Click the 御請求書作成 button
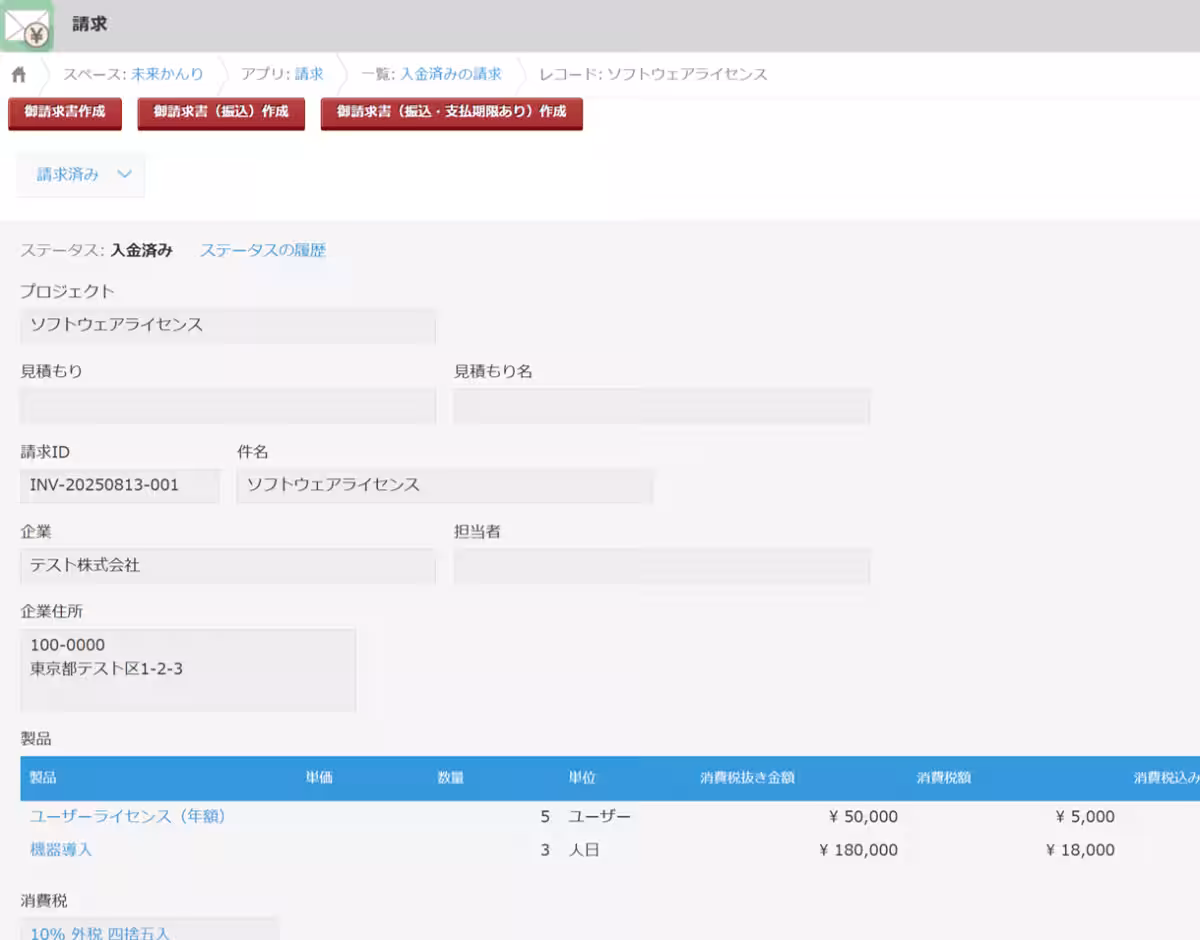 tap(65, 114)
